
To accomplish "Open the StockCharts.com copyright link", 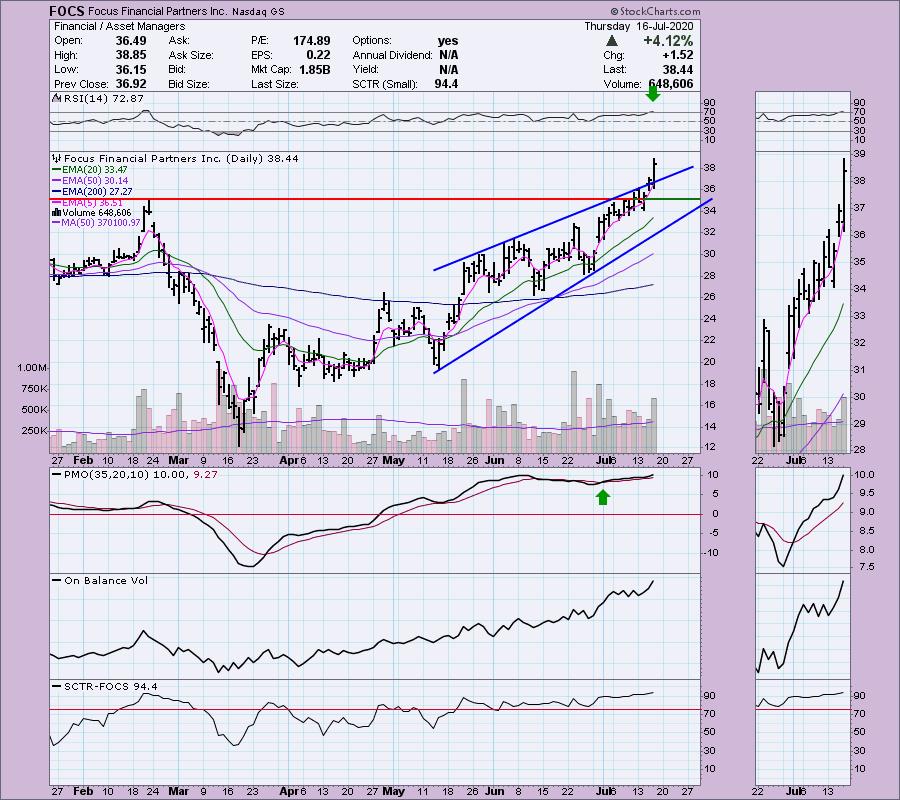I will 655,11.
